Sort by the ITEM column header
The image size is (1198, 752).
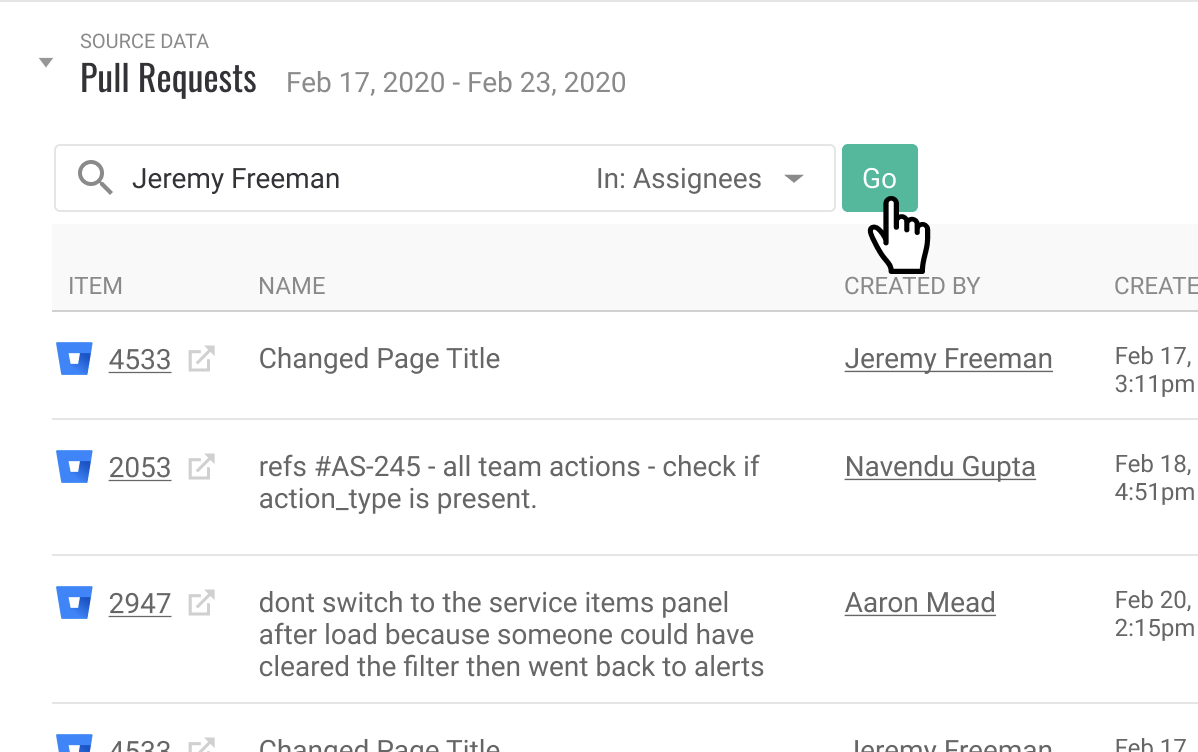pos(95,286)
